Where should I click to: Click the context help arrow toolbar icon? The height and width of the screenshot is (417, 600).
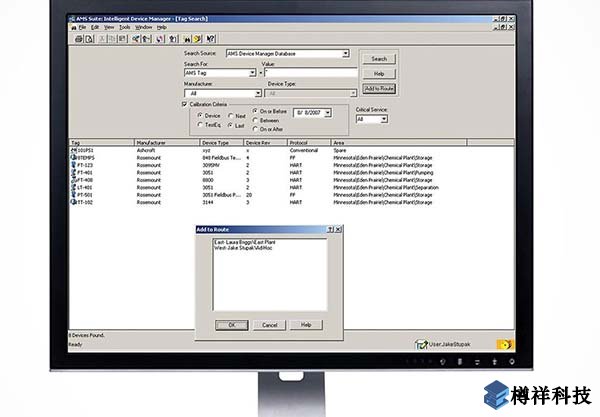(211, 38)
